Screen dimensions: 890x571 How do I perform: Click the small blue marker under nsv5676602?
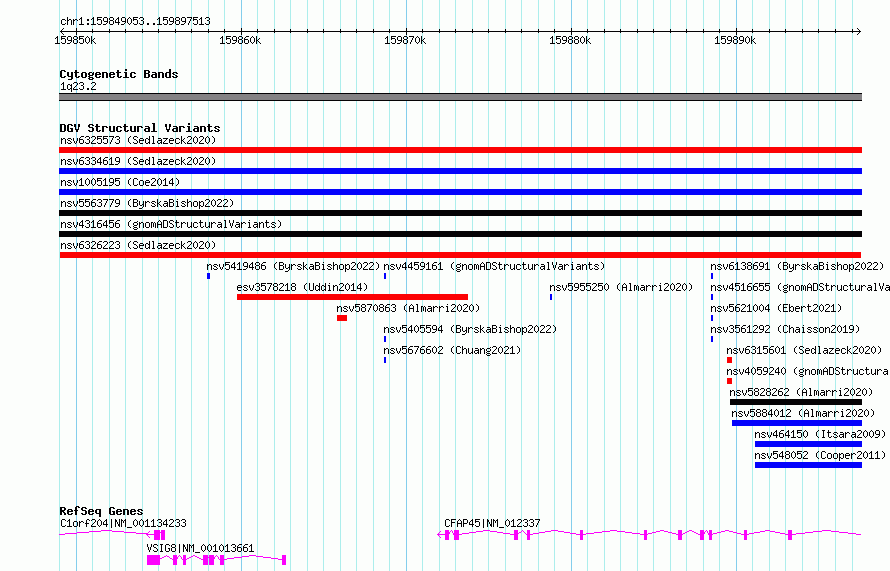[385, 360]
